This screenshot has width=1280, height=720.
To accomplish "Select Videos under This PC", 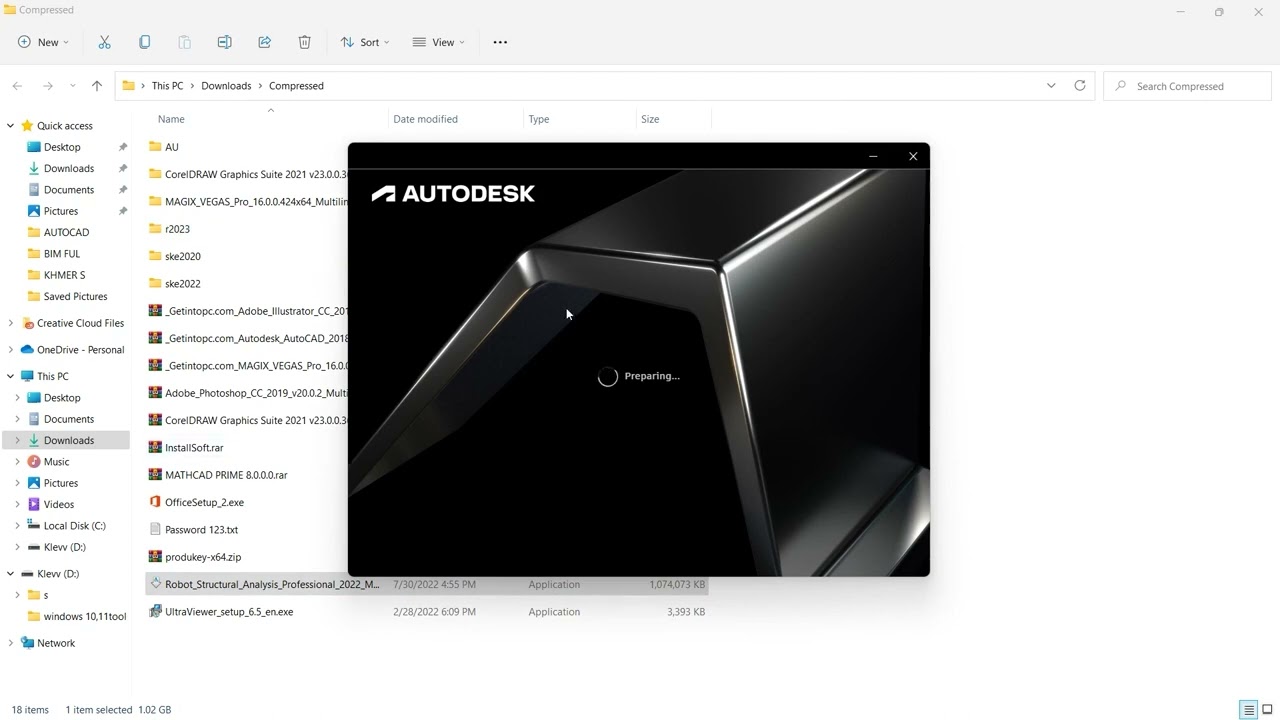I will [x=59, y=504].
